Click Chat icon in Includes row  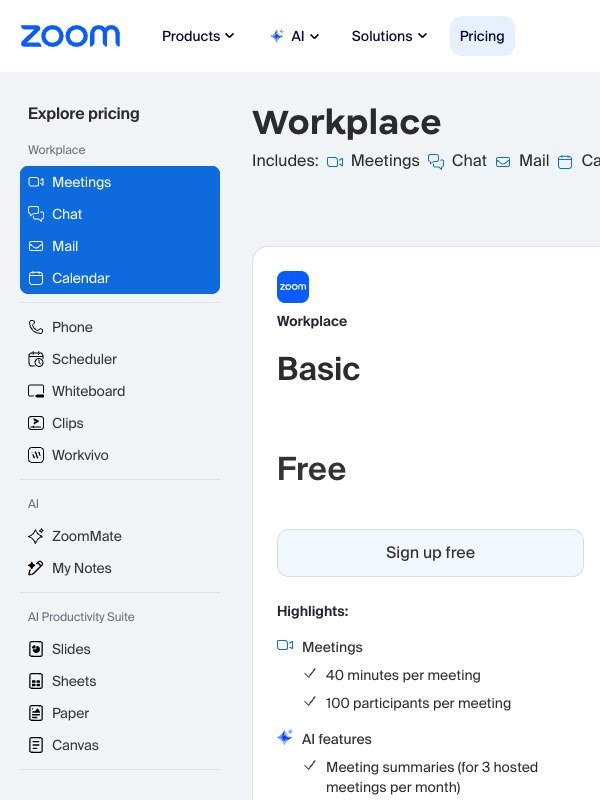click(436, 162)
